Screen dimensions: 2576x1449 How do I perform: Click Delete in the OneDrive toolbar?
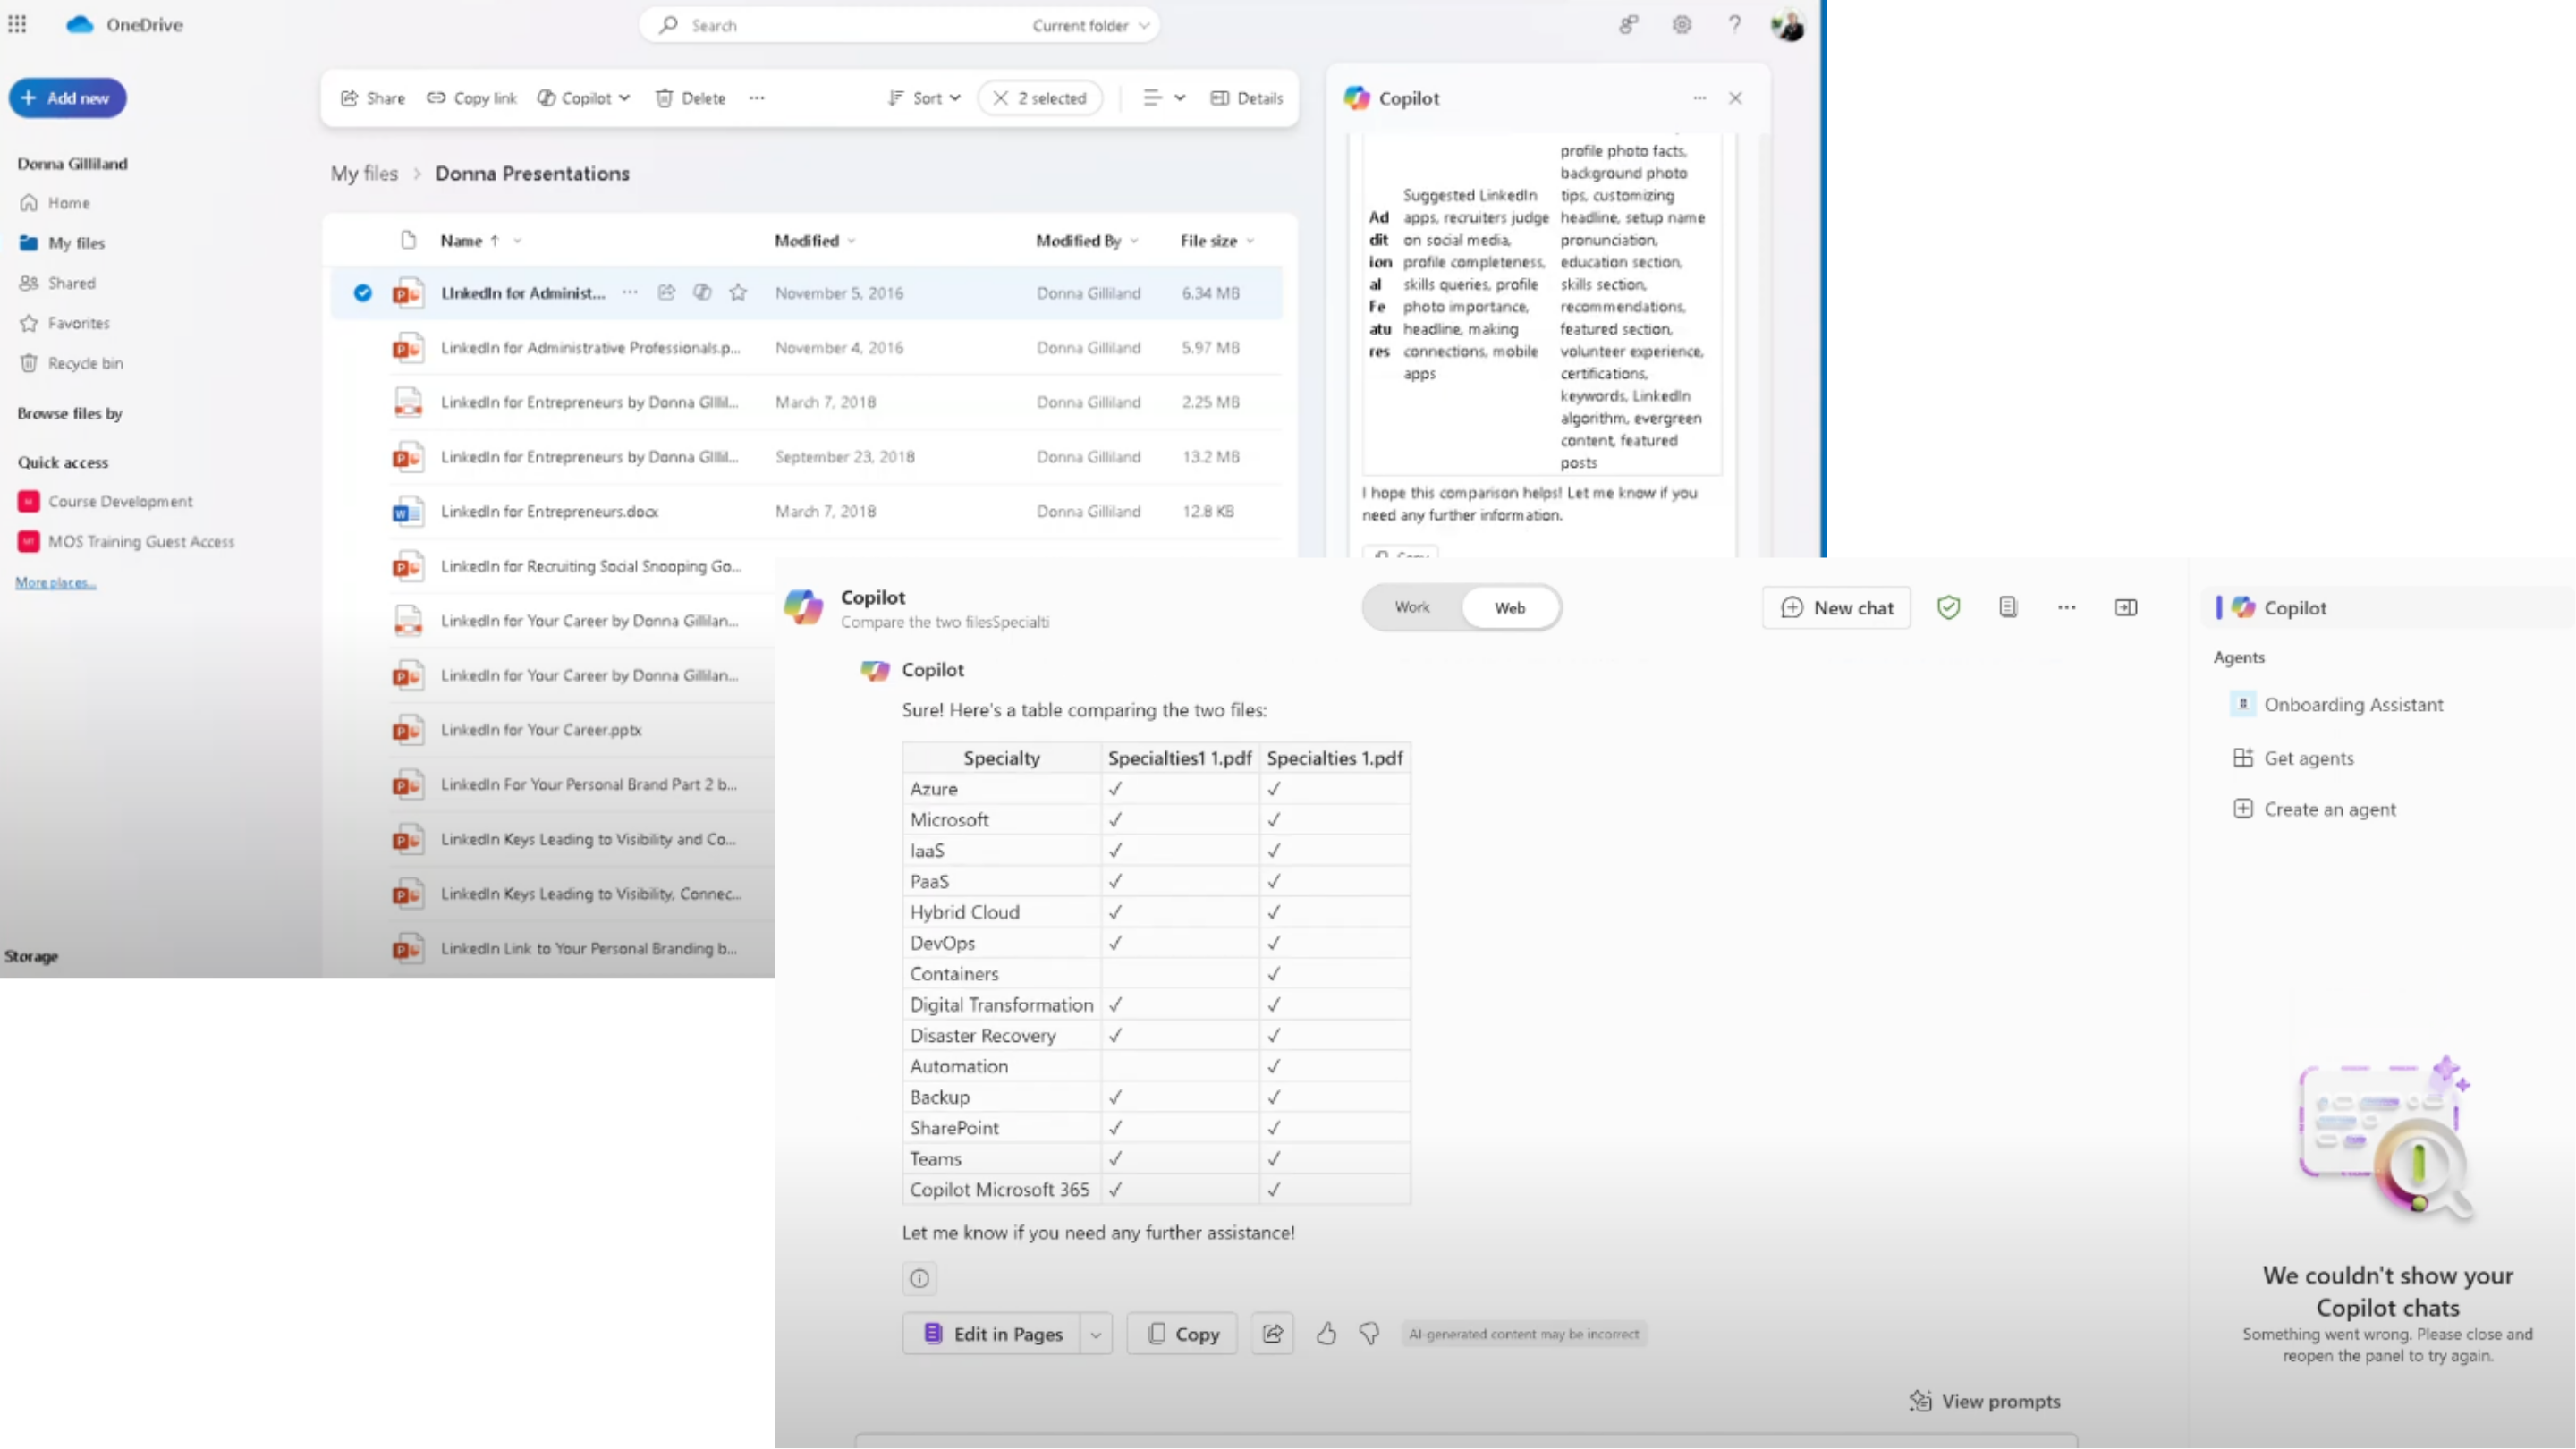point(690,98)
